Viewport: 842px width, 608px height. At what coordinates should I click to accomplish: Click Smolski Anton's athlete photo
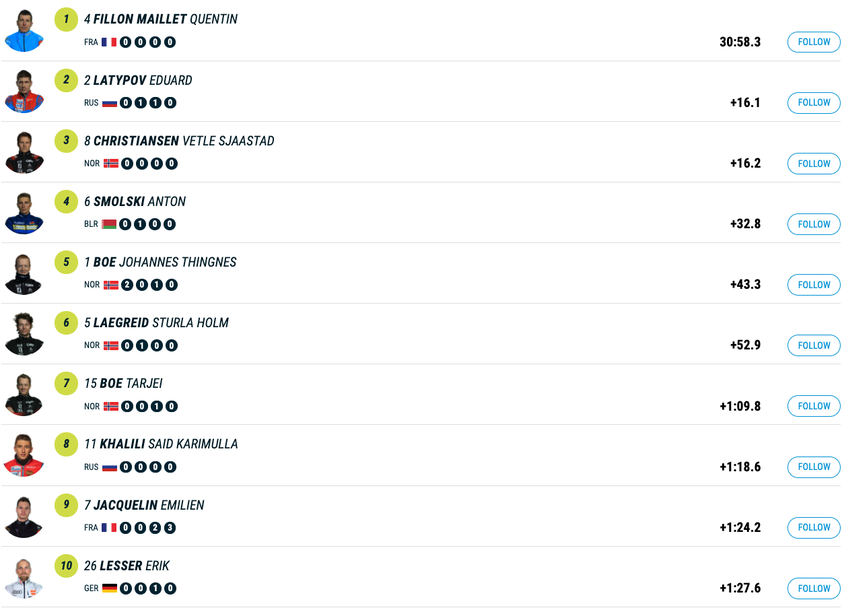pyautogui.click(x=24, y=212)
